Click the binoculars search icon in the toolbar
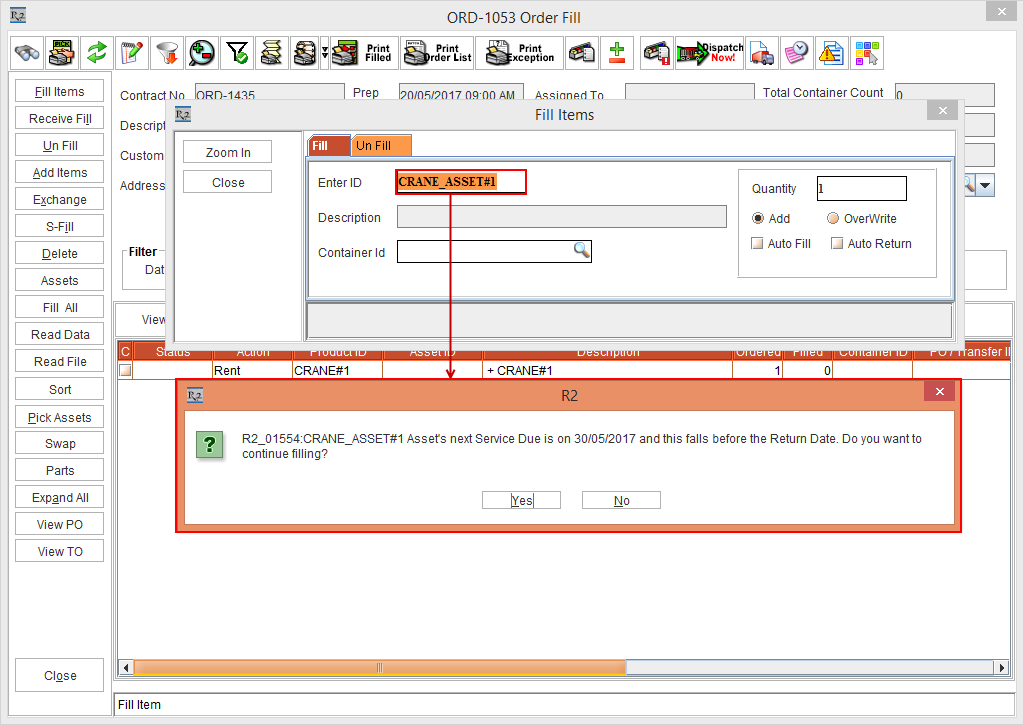The image size is (1024, 725). (x=27, y=53)
